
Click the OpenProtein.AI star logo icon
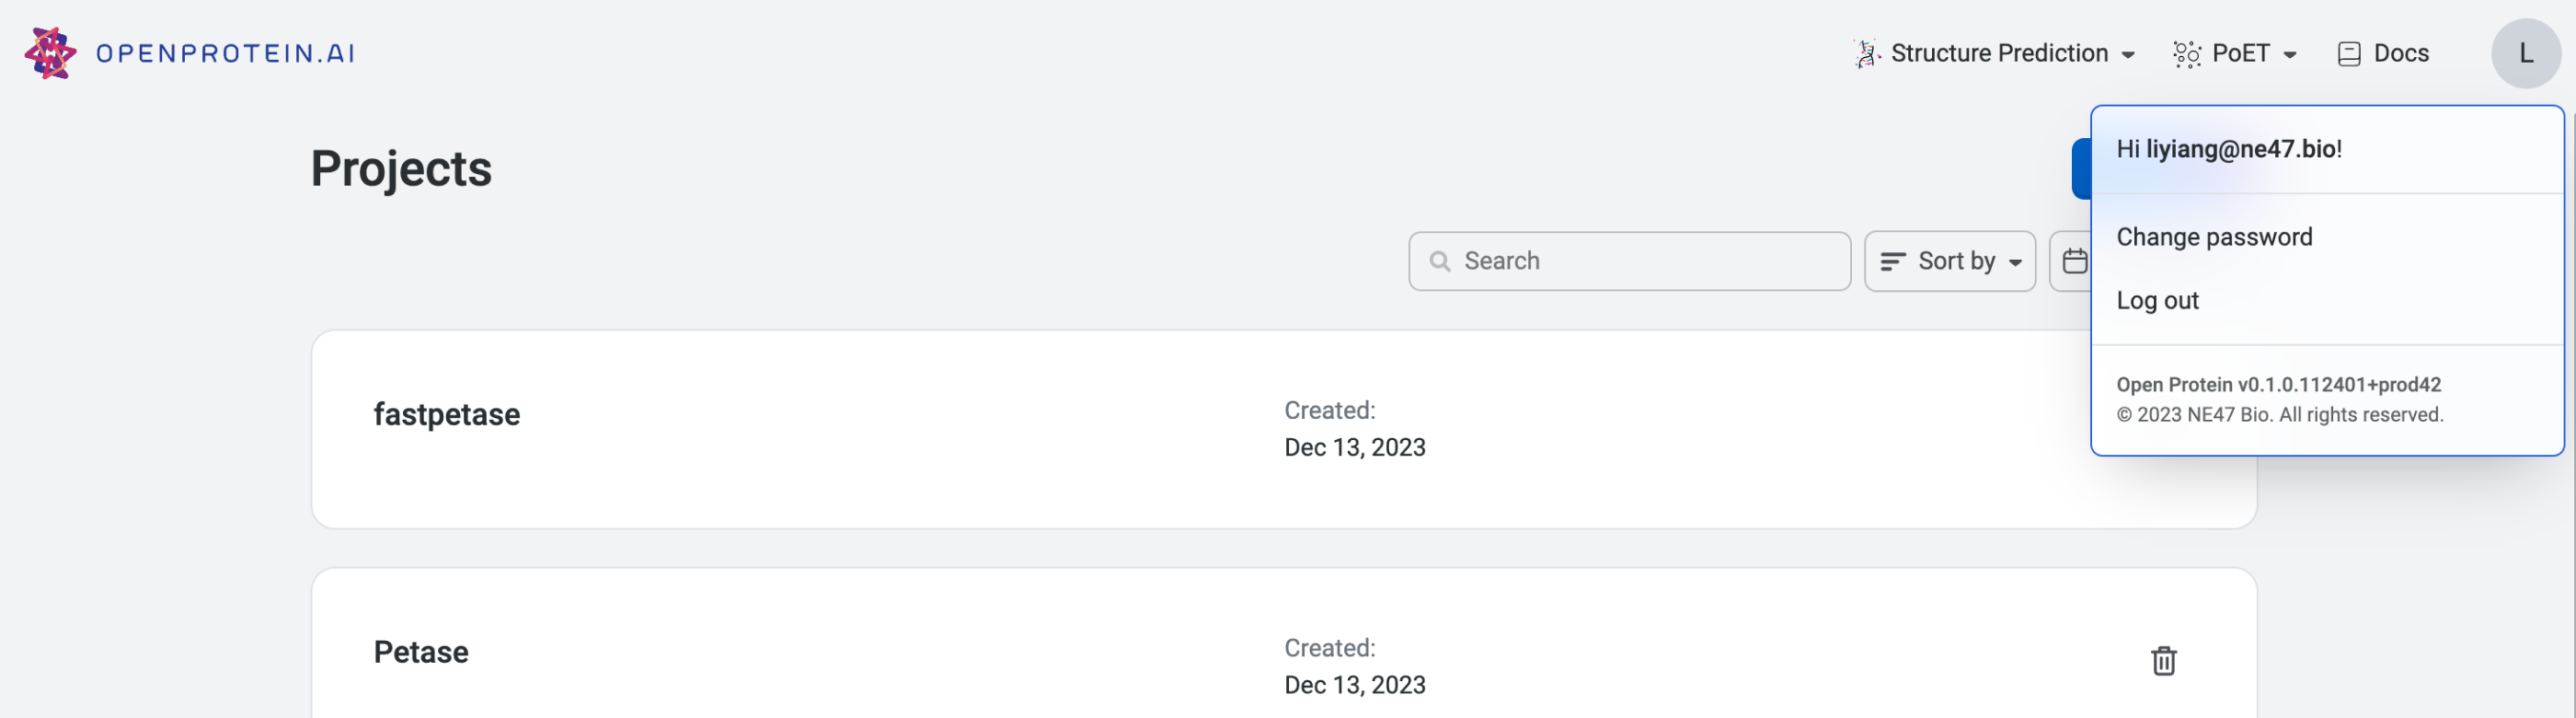click(x=50, y=53)
